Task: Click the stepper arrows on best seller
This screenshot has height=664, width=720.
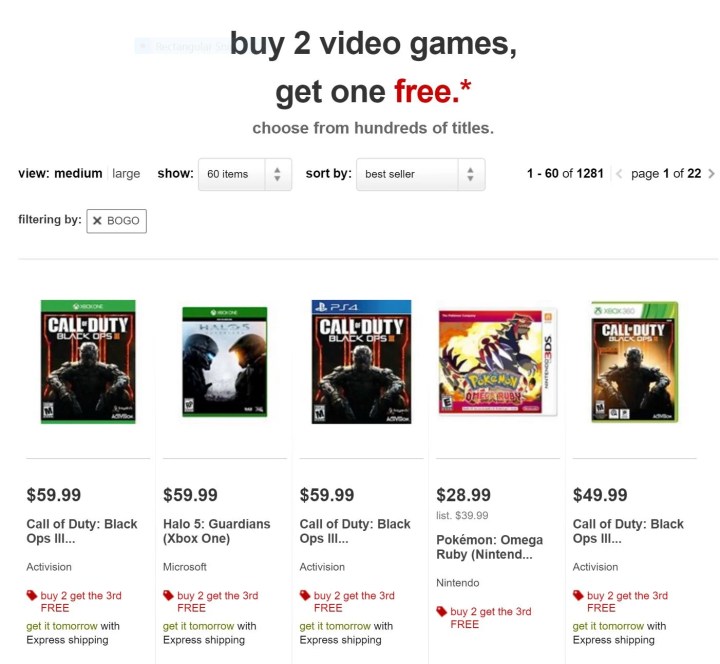Action: pos(470,174)
